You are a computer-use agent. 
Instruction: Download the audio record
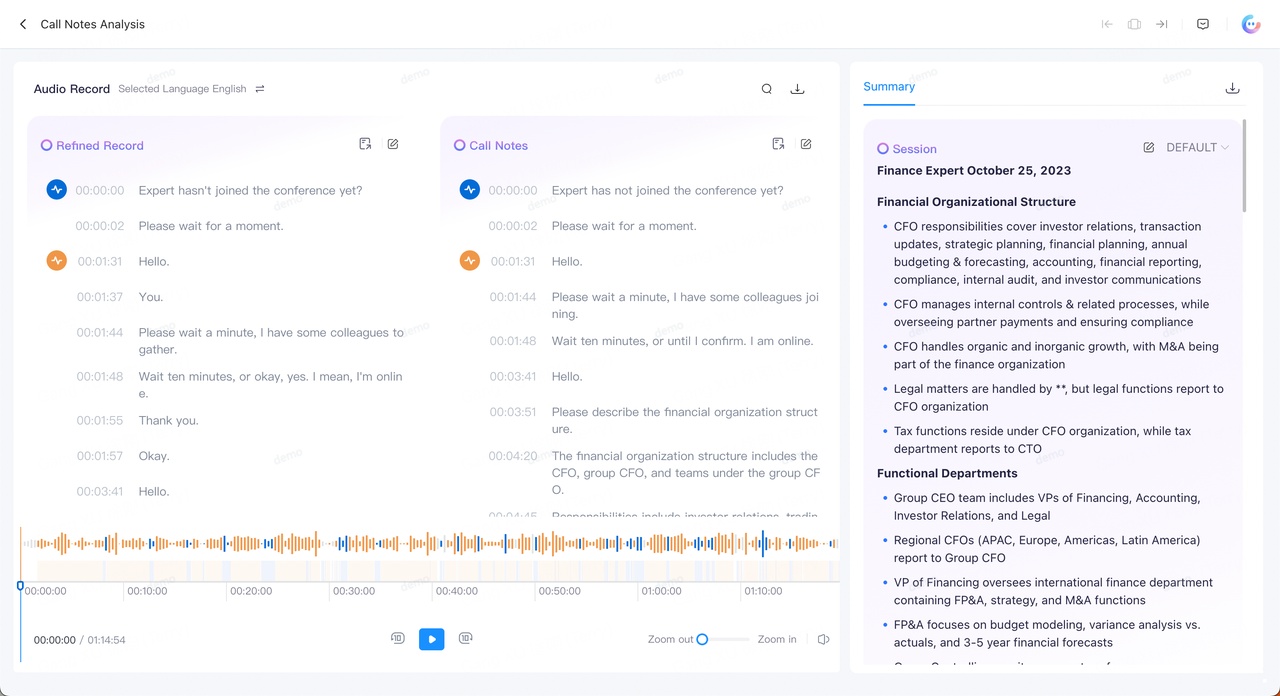(797, 89)
